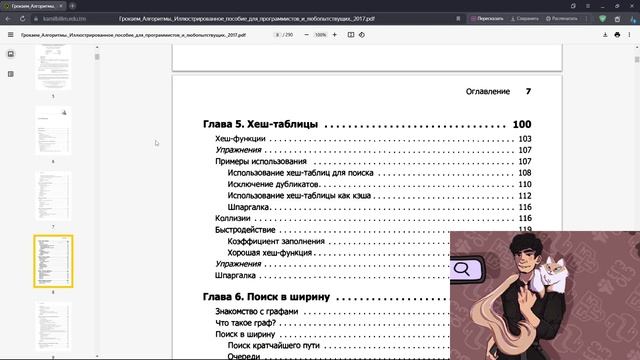Print the PDF document

point(617,35)
